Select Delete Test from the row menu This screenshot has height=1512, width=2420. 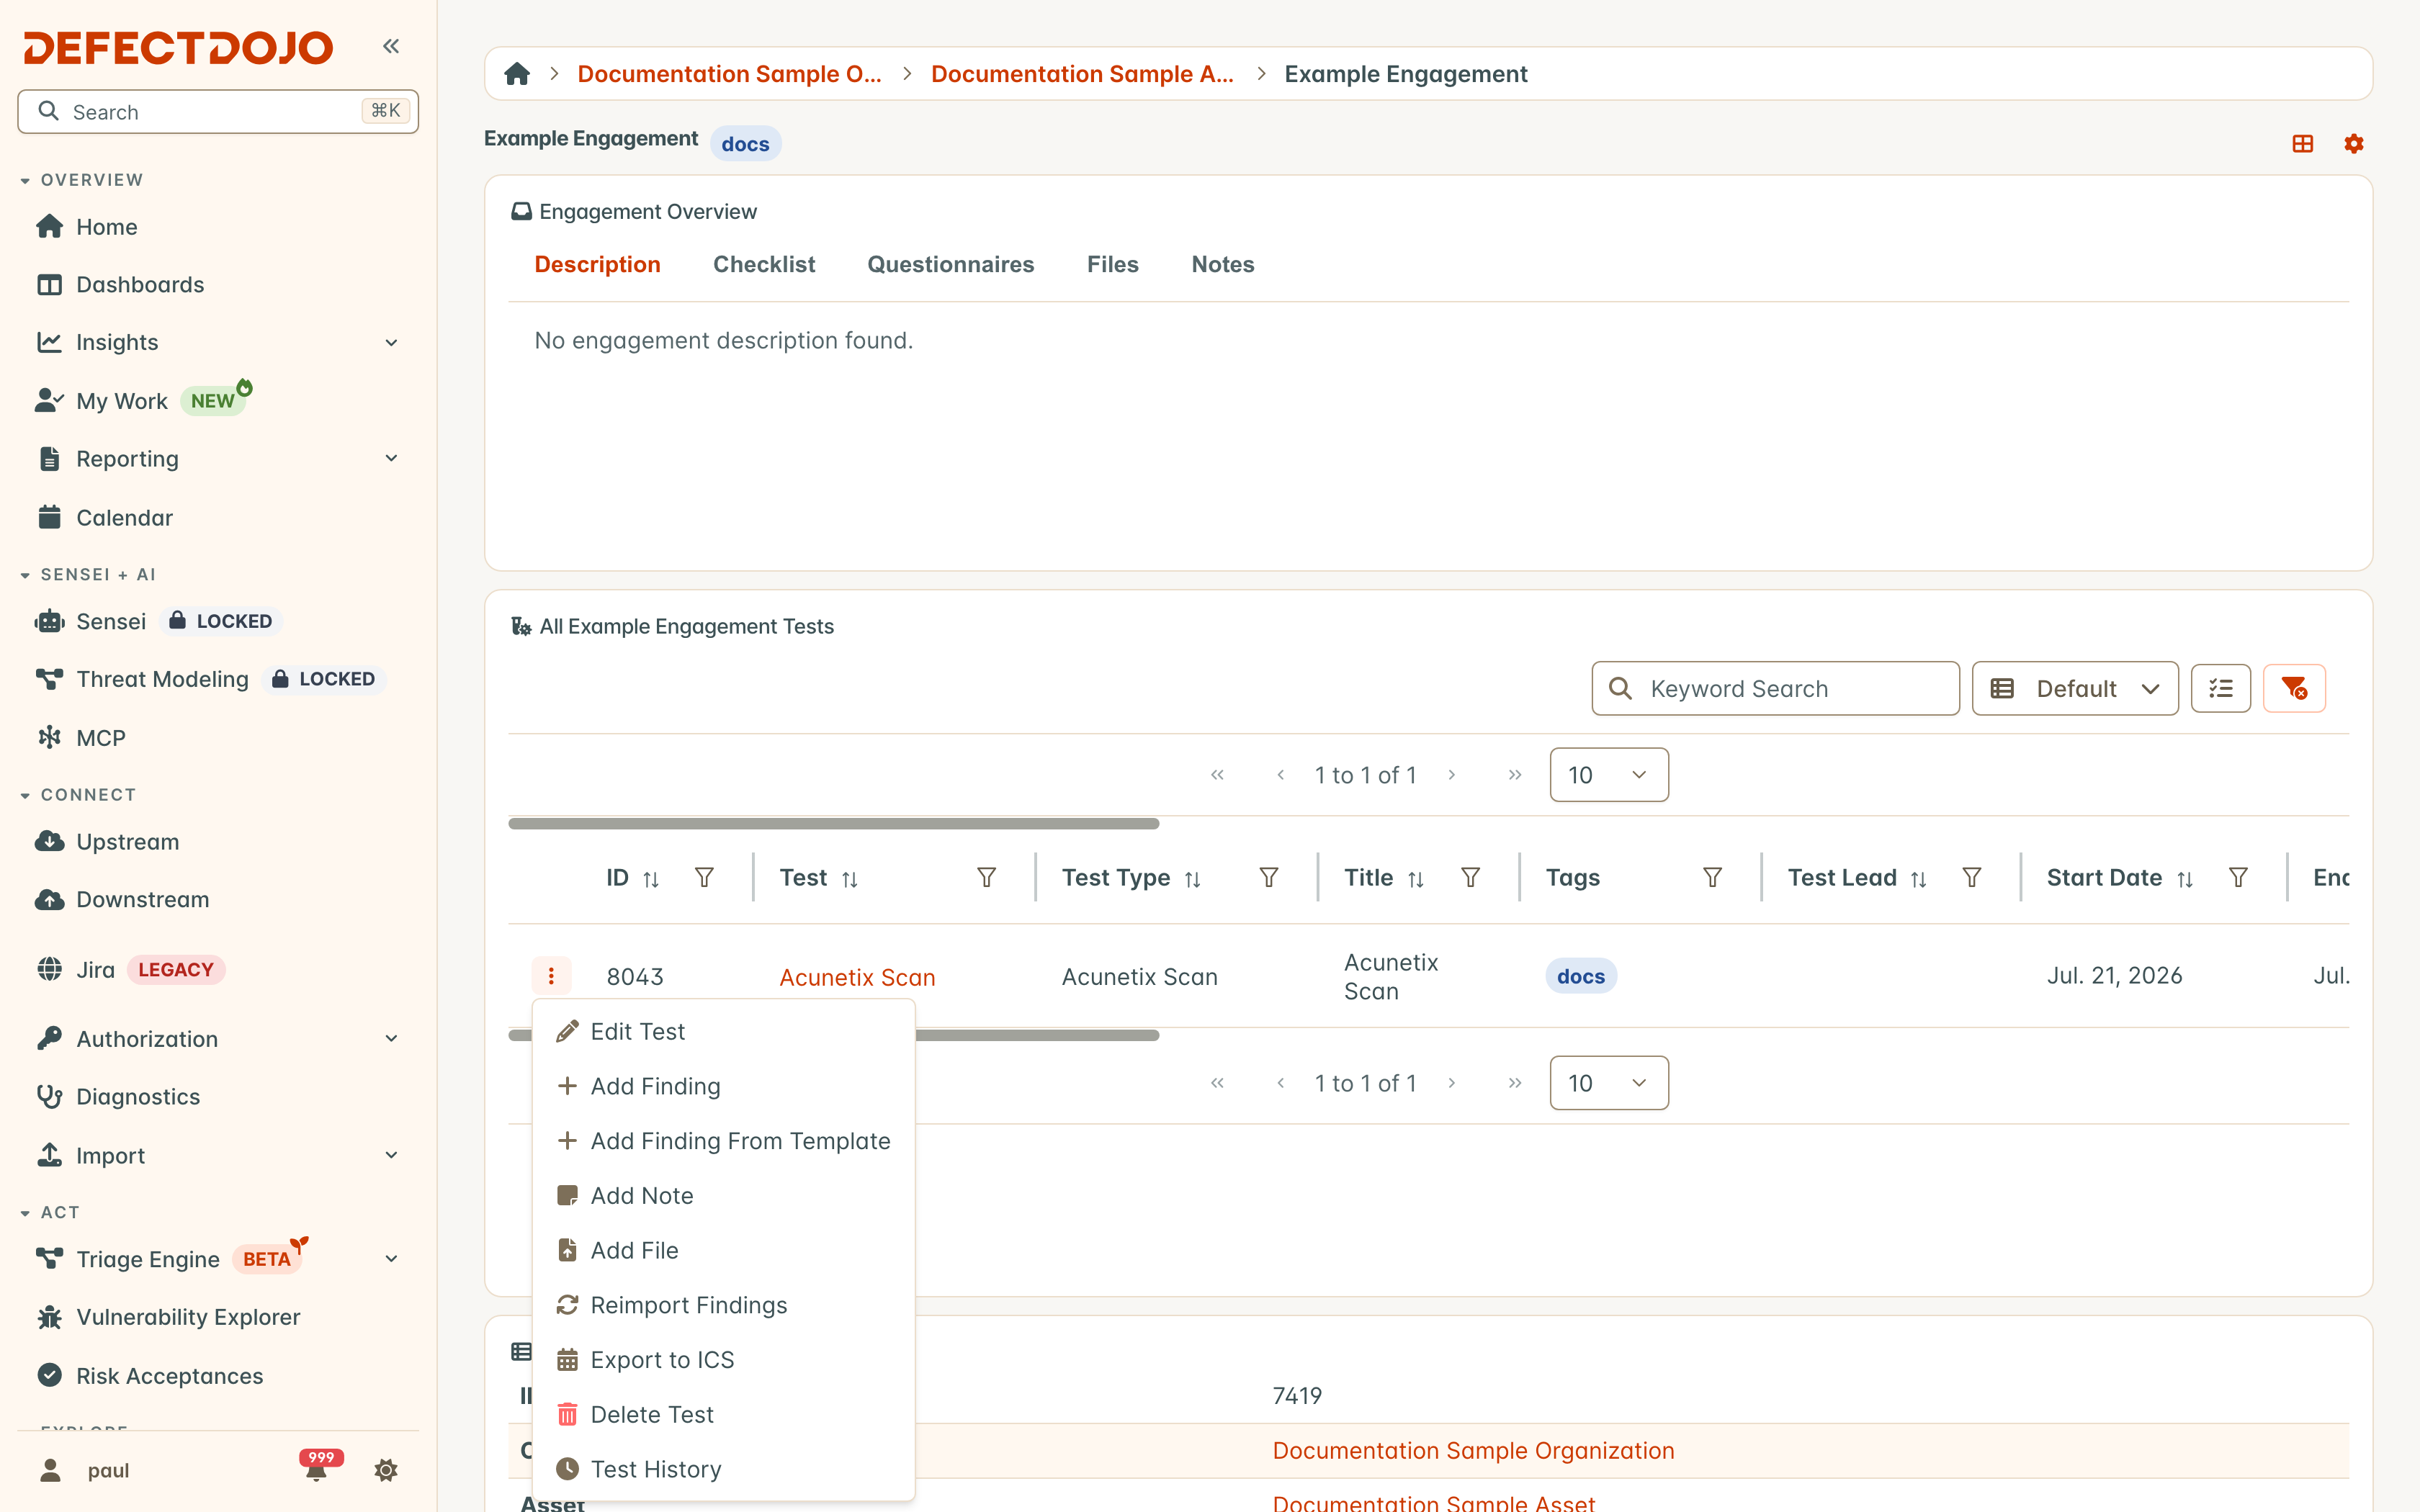click(724, 1414)
